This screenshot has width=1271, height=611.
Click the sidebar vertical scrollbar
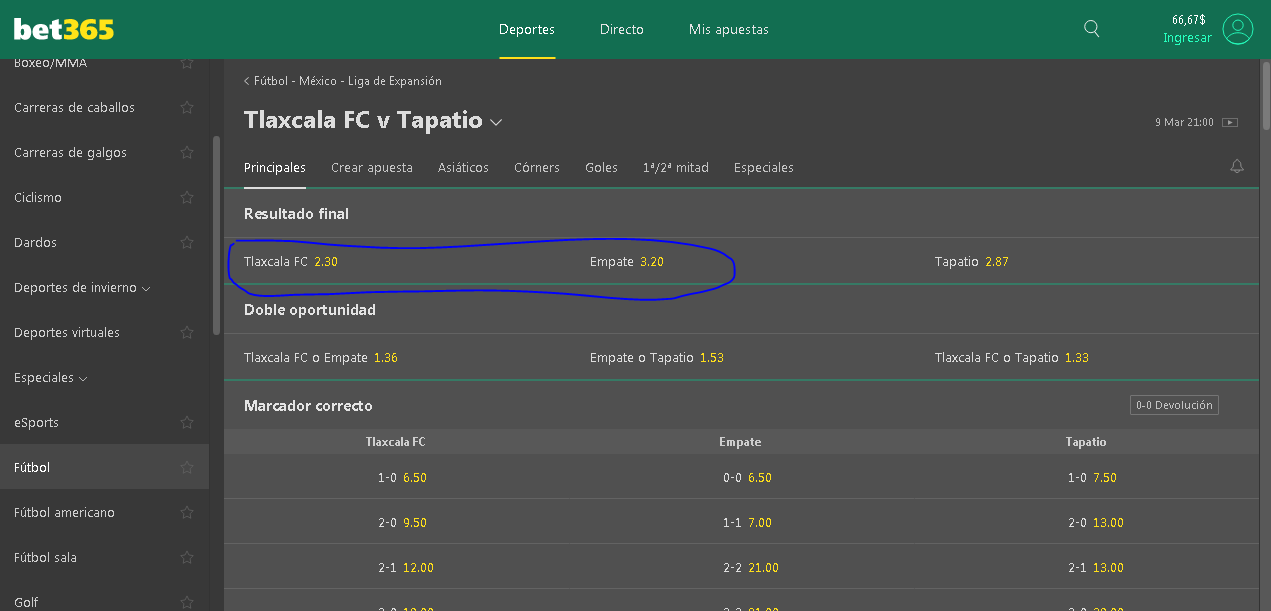216,235
